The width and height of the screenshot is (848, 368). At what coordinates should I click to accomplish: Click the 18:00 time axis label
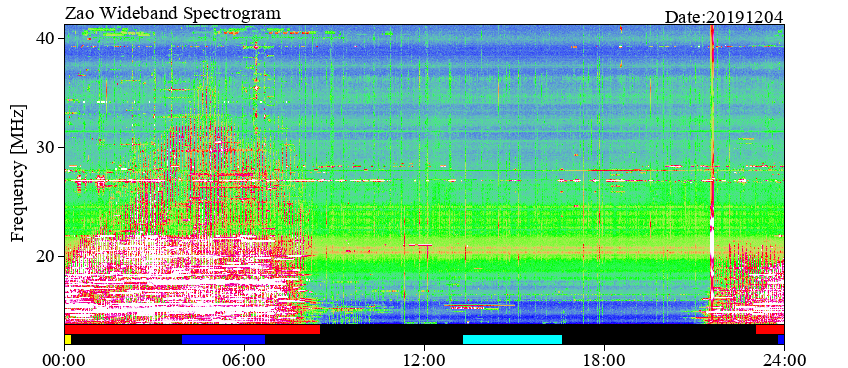[x=604, y=359]
